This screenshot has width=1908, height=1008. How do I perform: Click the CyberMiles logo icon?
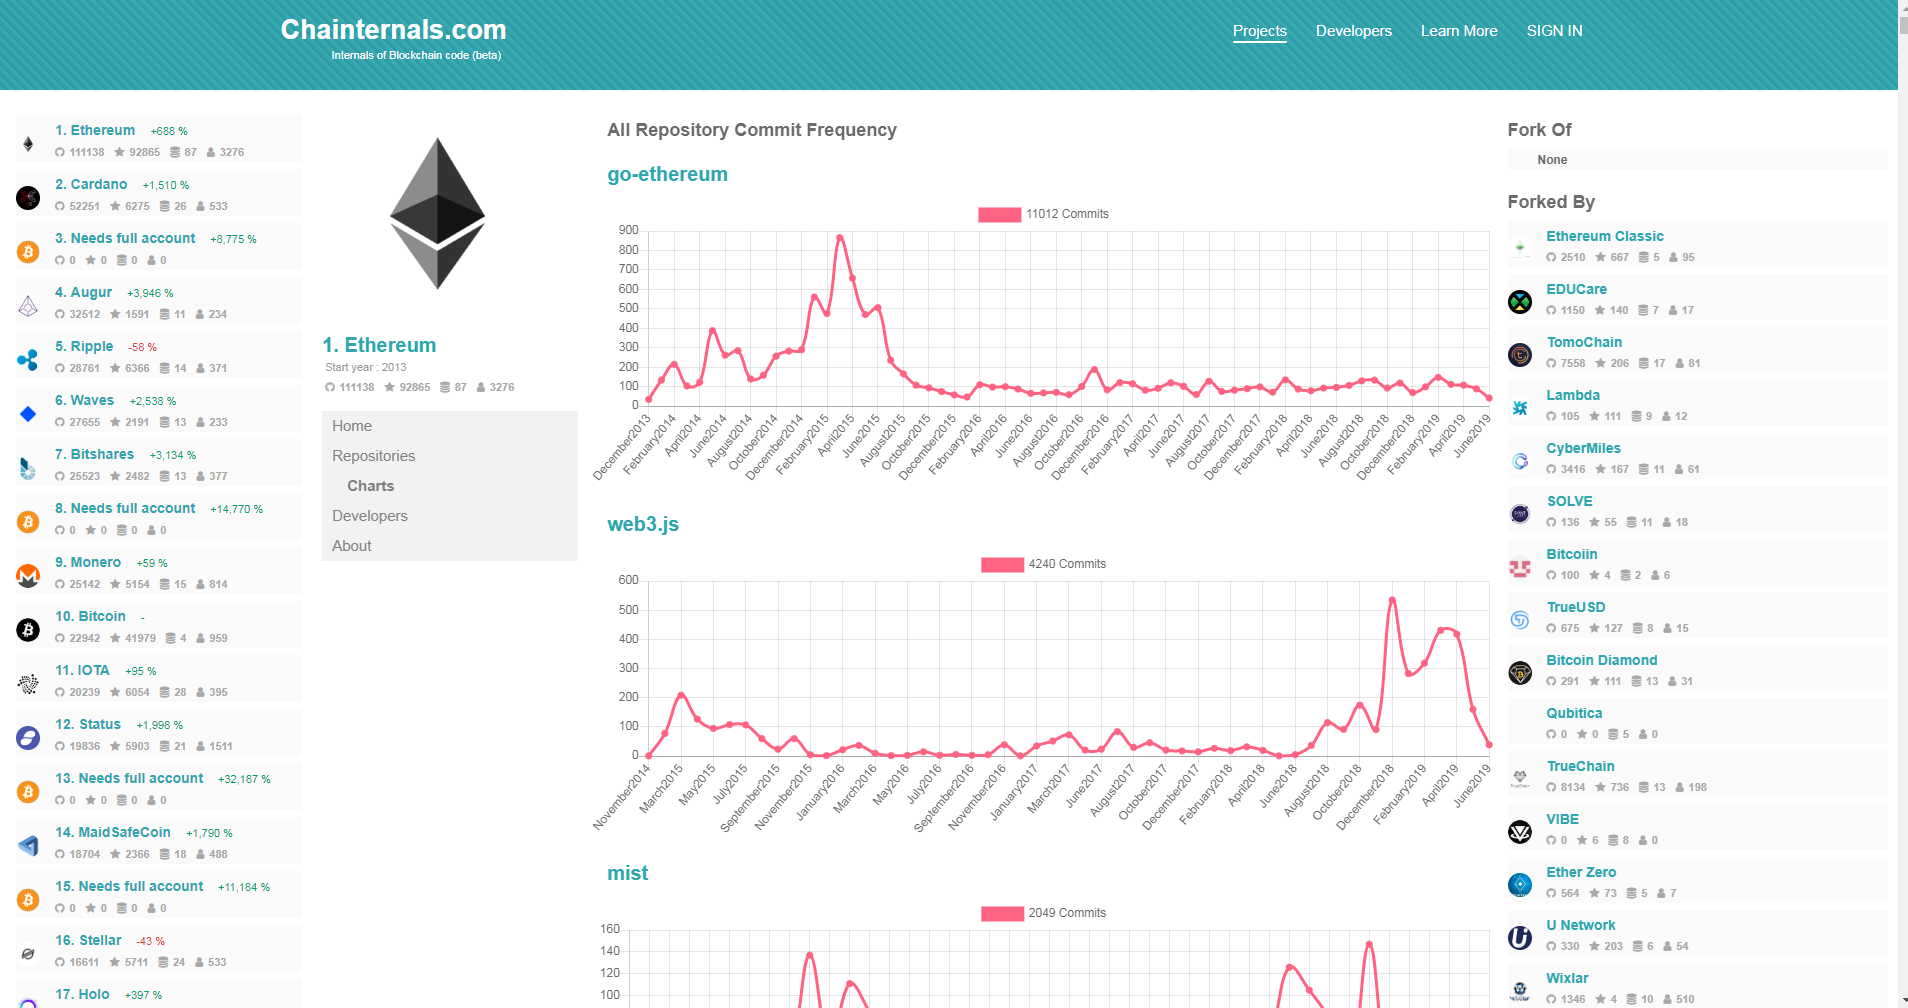coord(1520,460)
